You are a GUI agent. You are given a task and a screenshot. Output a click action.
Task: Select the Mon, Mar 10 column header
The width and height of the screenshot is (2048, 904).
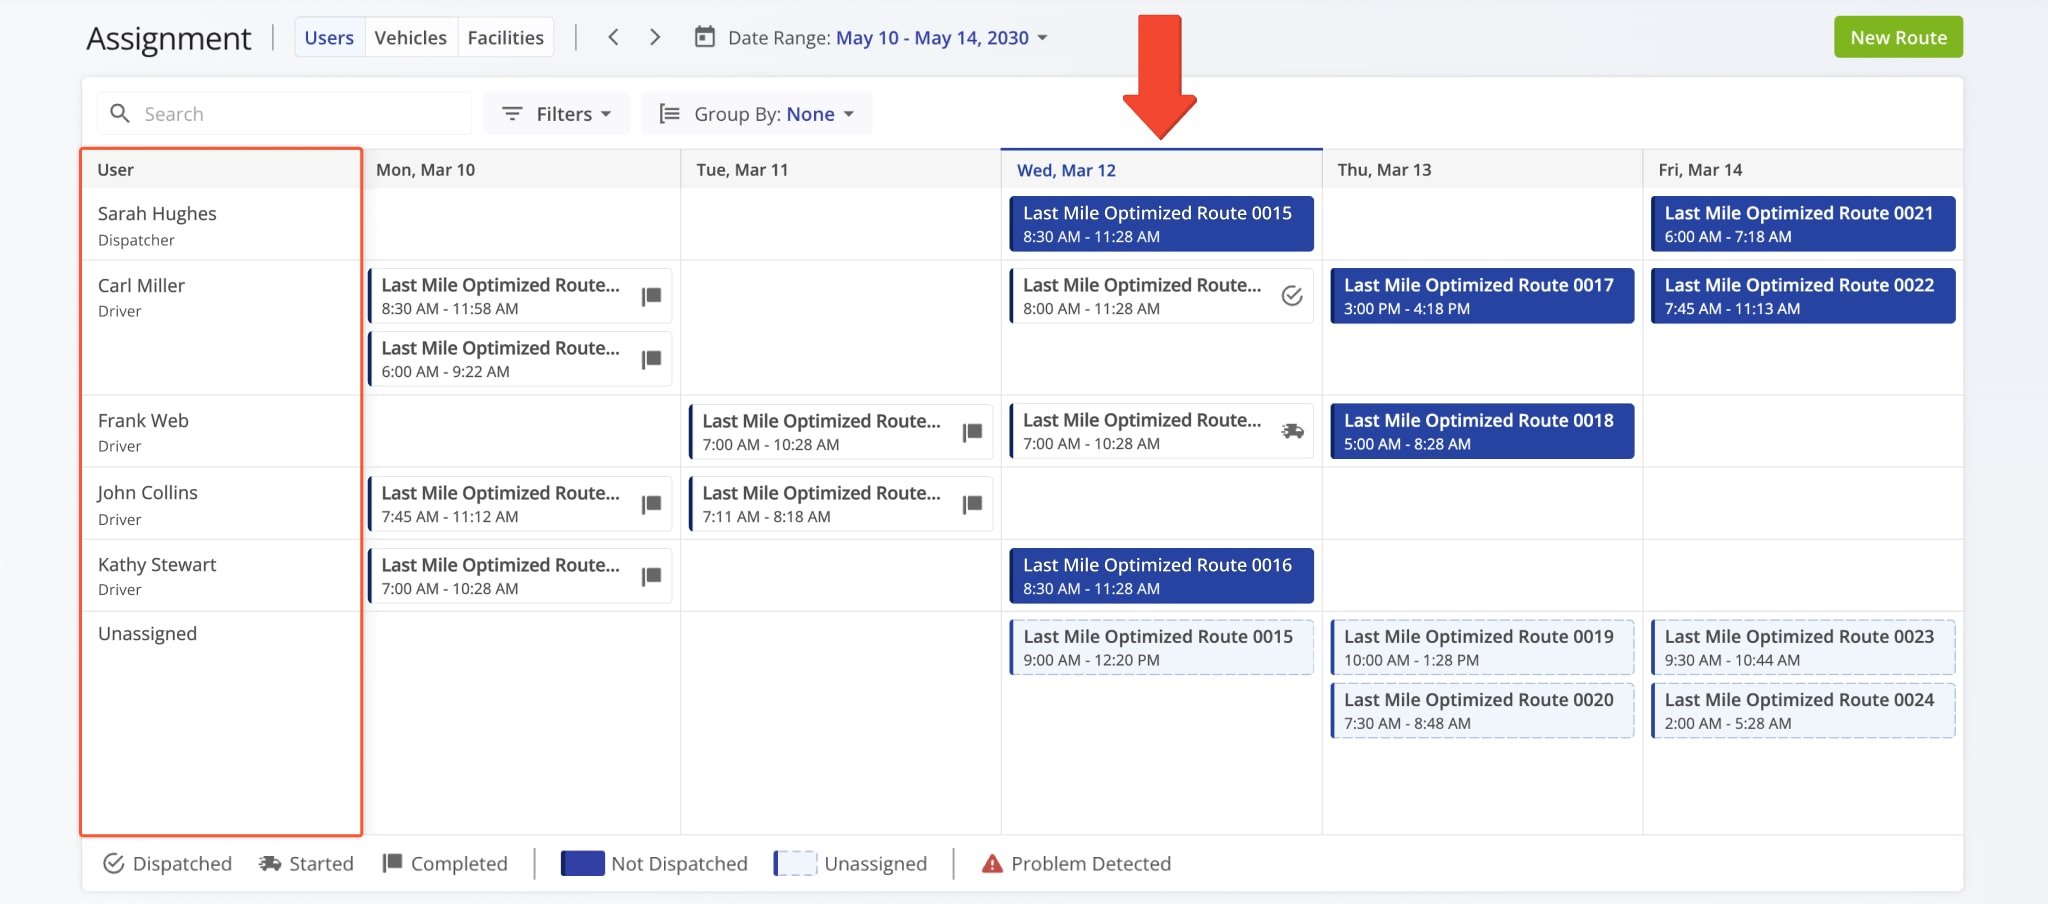click(520, 170)
